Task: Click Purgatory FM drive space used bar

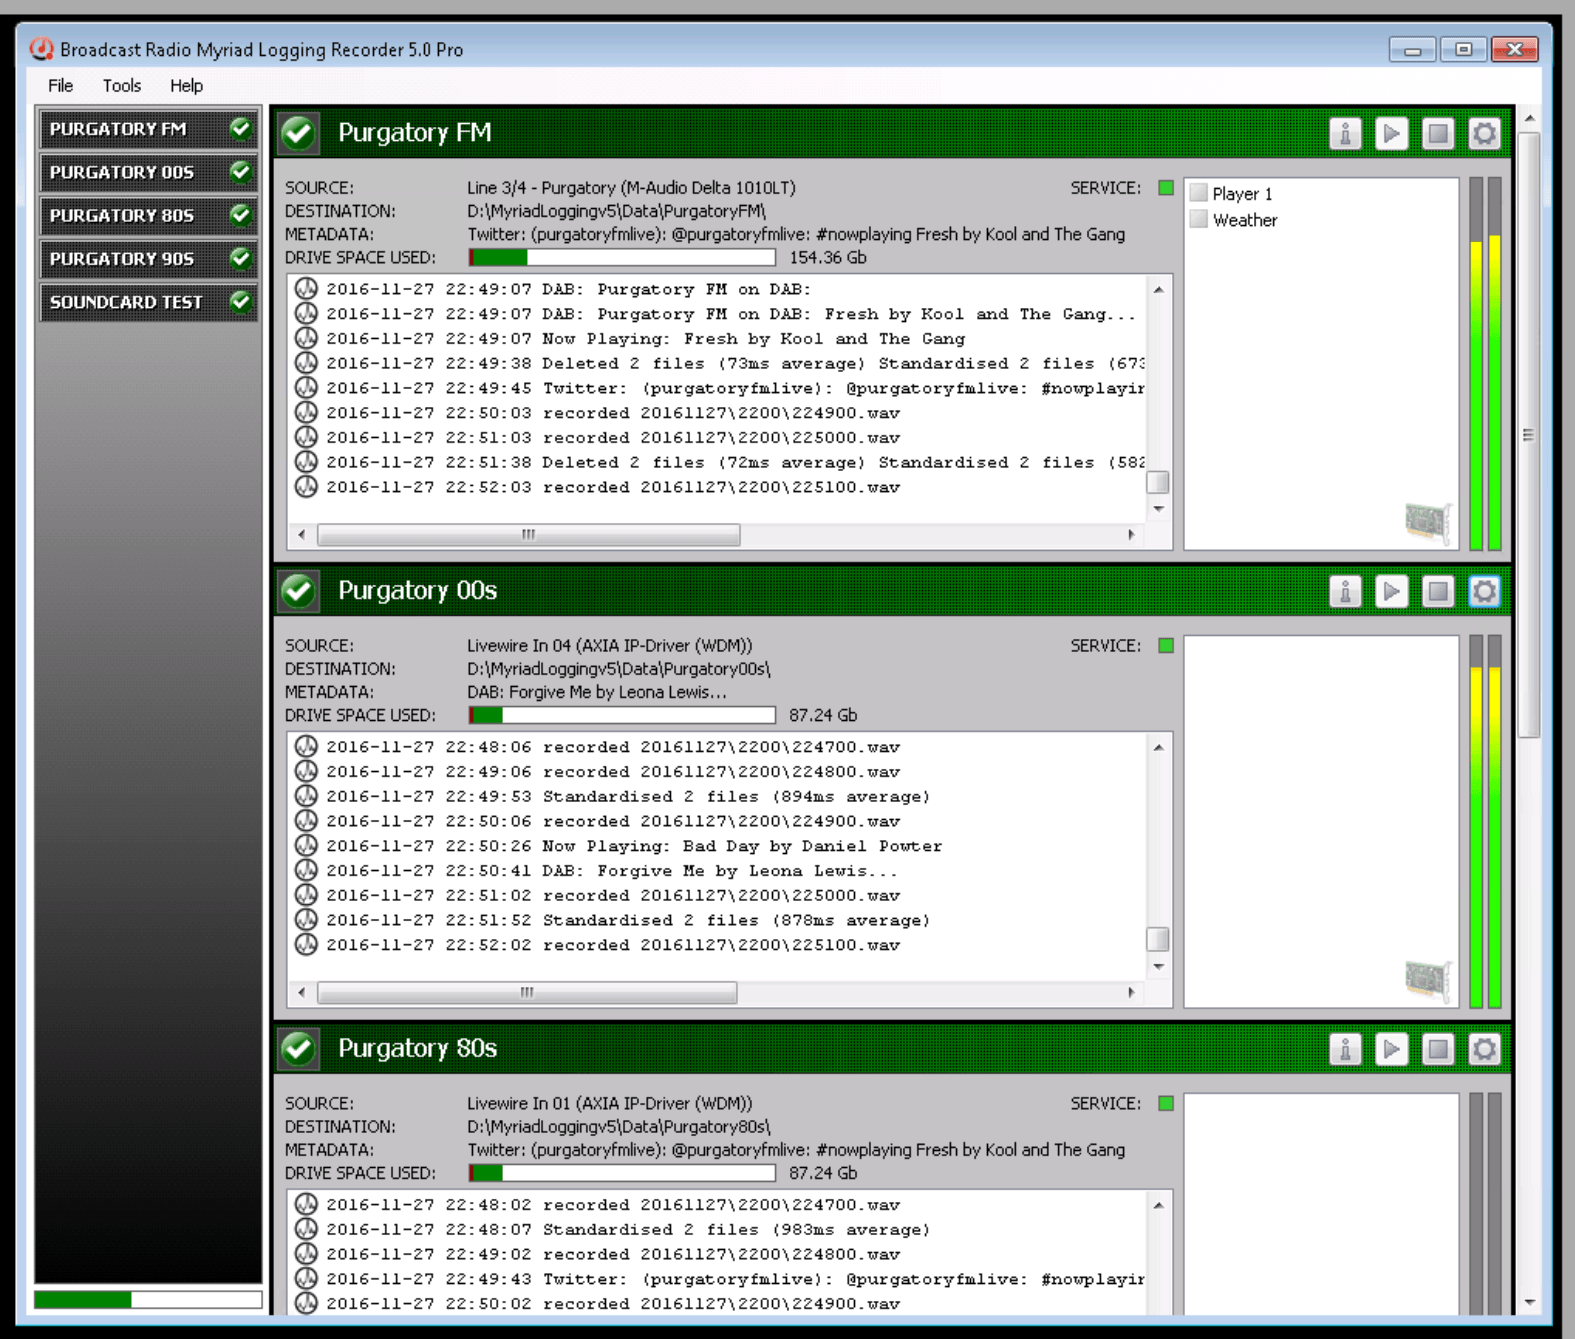Action: coord(621,258)
